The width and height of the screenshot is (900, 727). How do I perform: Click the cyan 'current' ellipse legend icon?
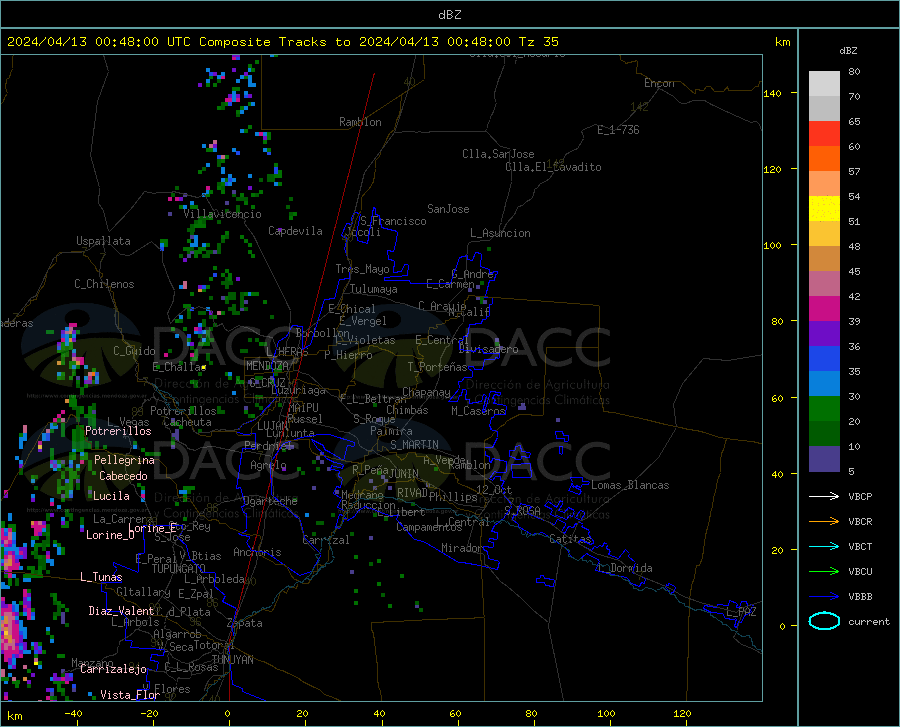click(x=824, y=621)
